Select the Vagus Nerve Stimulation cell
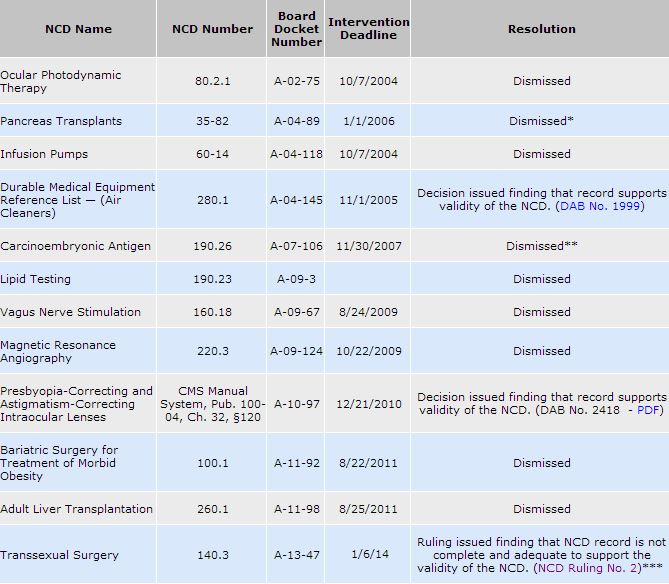This screenshot has width=669, height=584. tap(78, 312)
